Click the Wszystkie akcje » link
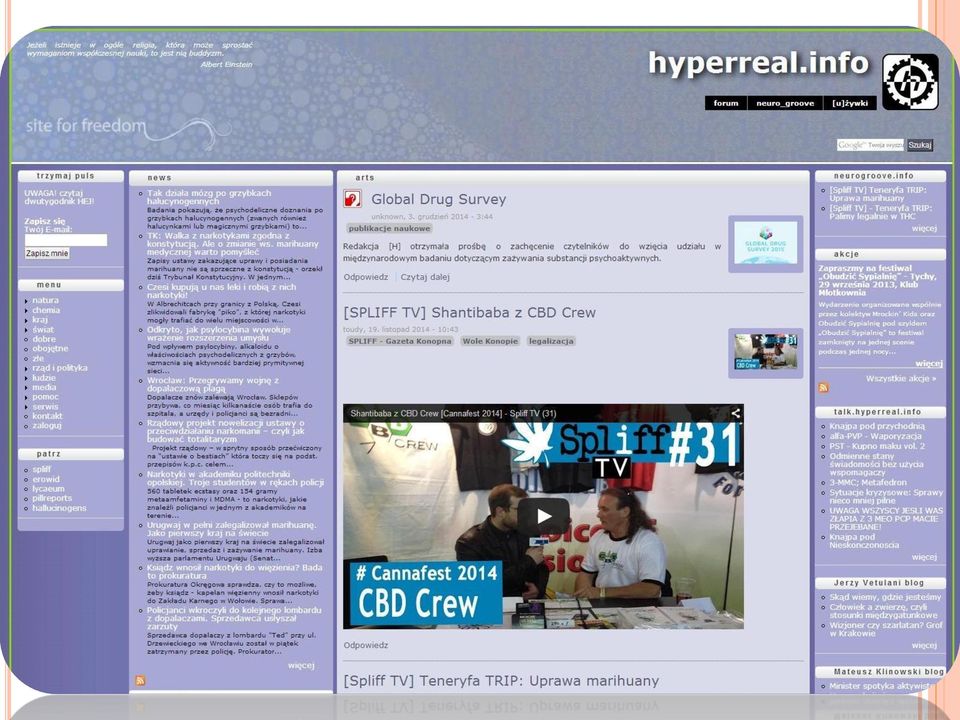960x720 pixels. click(901, 378)
